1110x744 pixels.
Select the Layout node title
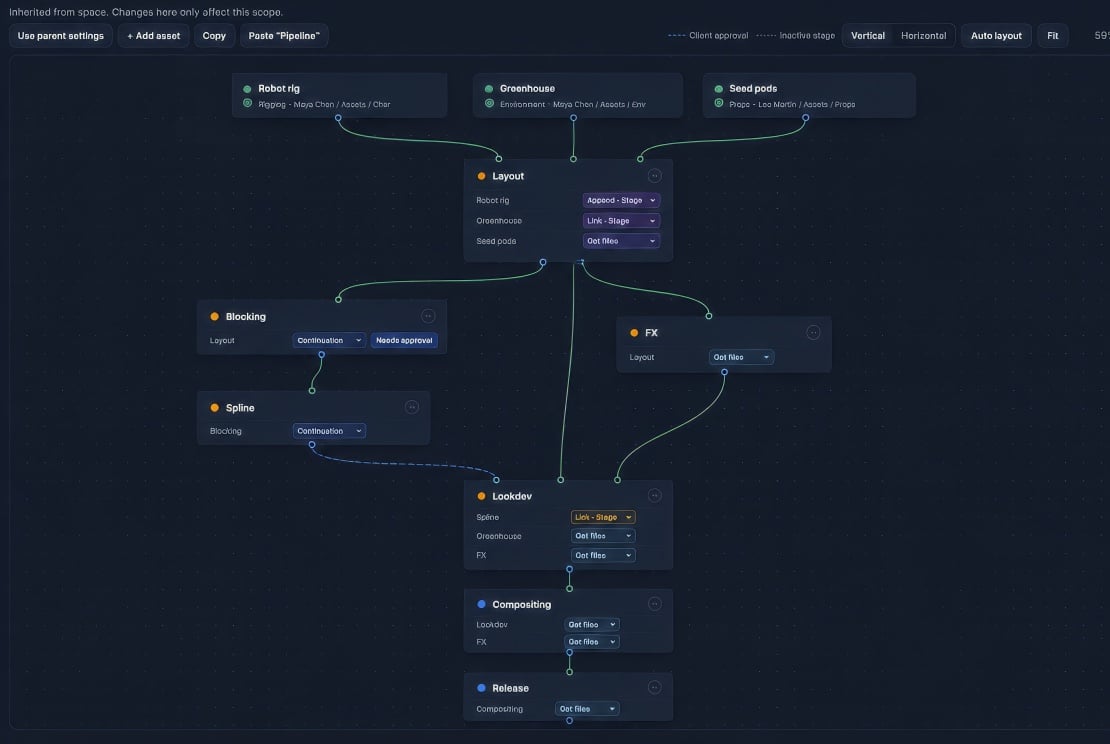[x=508, y=176]
